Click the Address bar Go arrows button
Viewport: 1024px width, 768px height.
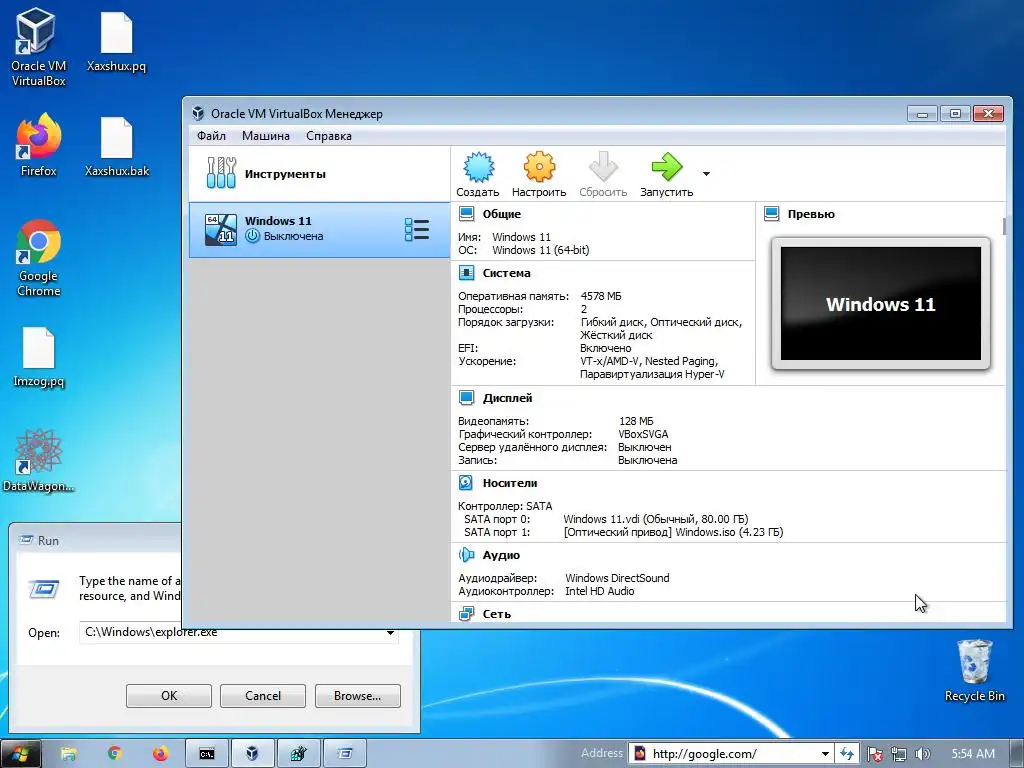point(846,754)
